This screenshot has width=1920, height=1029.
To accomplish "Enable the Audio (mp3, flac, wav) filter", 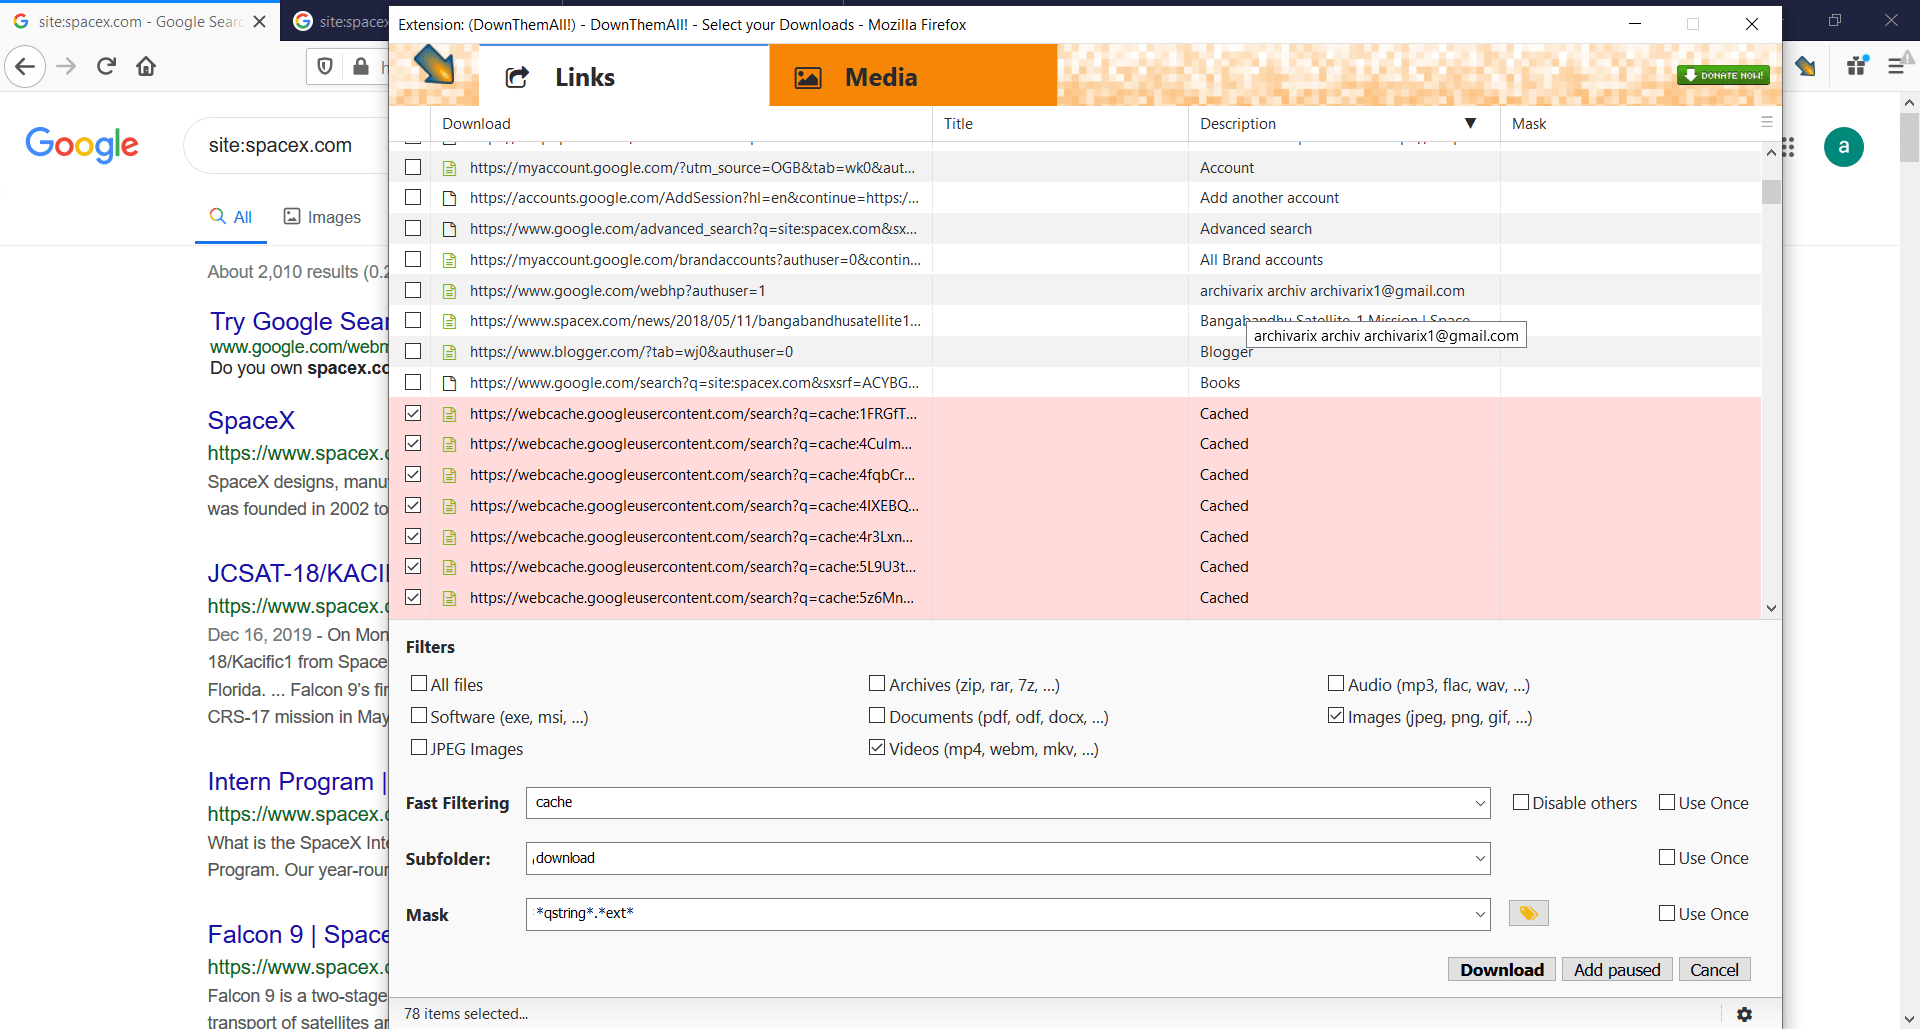I will pos(1336,684).
